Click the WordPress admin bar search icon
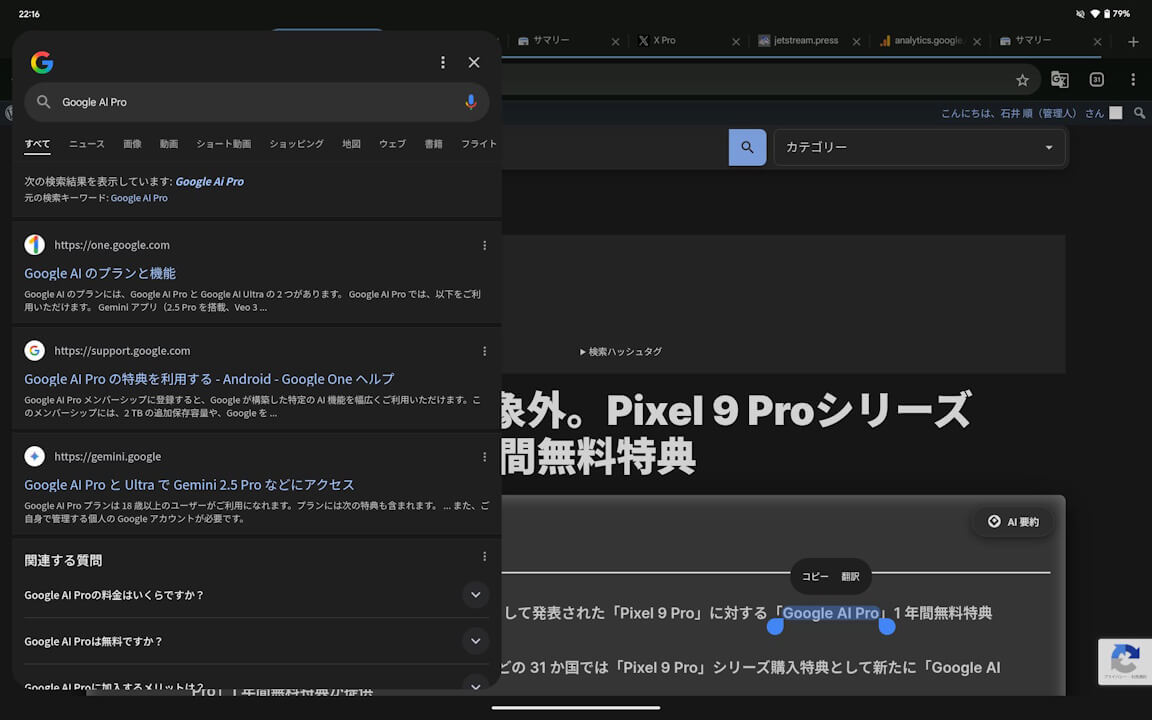This screenshot has height=720, width=1152. 1140,113
